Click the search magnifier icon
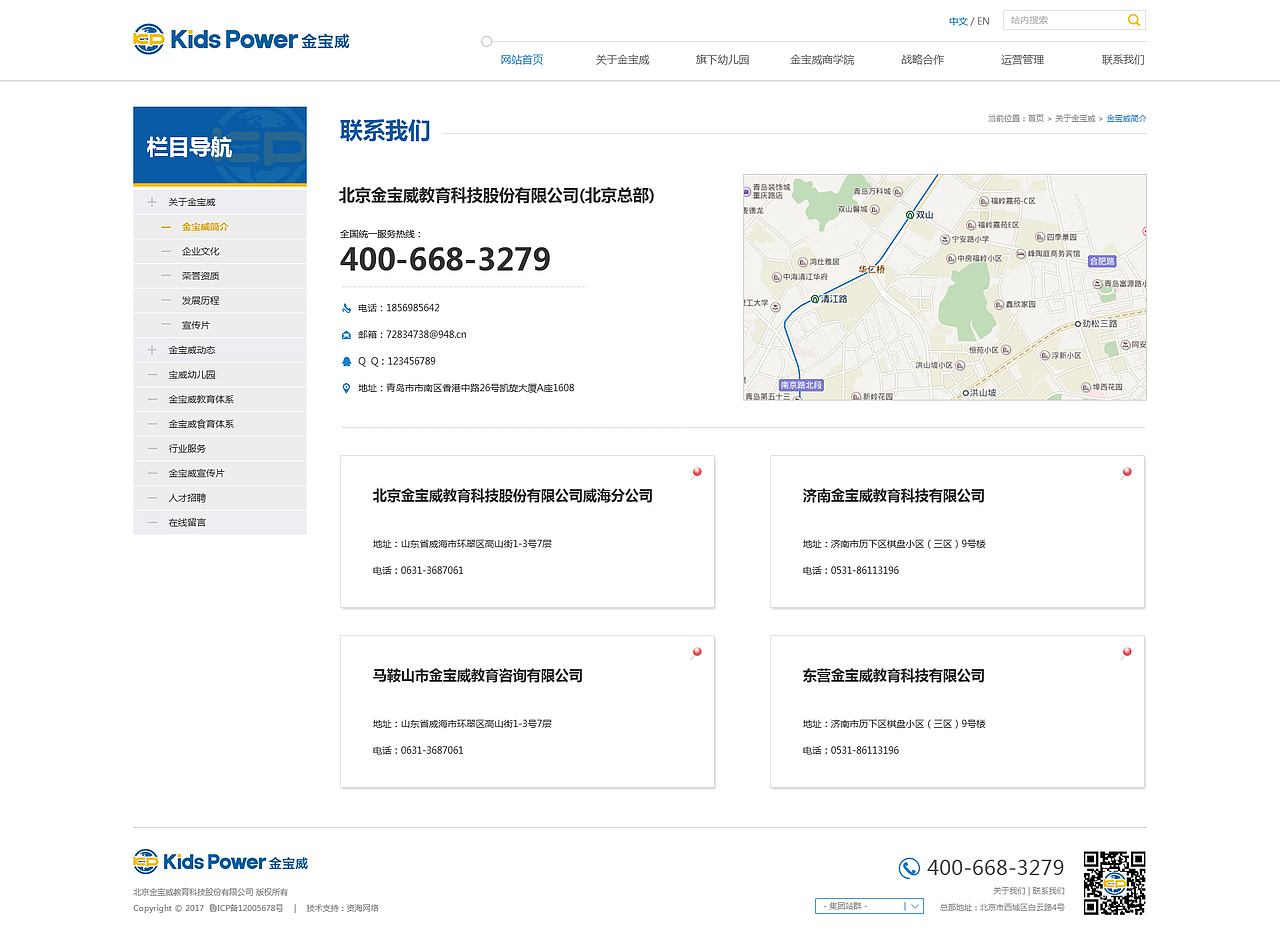The width and height of the screenshot is (1280, 939). click(1134, 20)
